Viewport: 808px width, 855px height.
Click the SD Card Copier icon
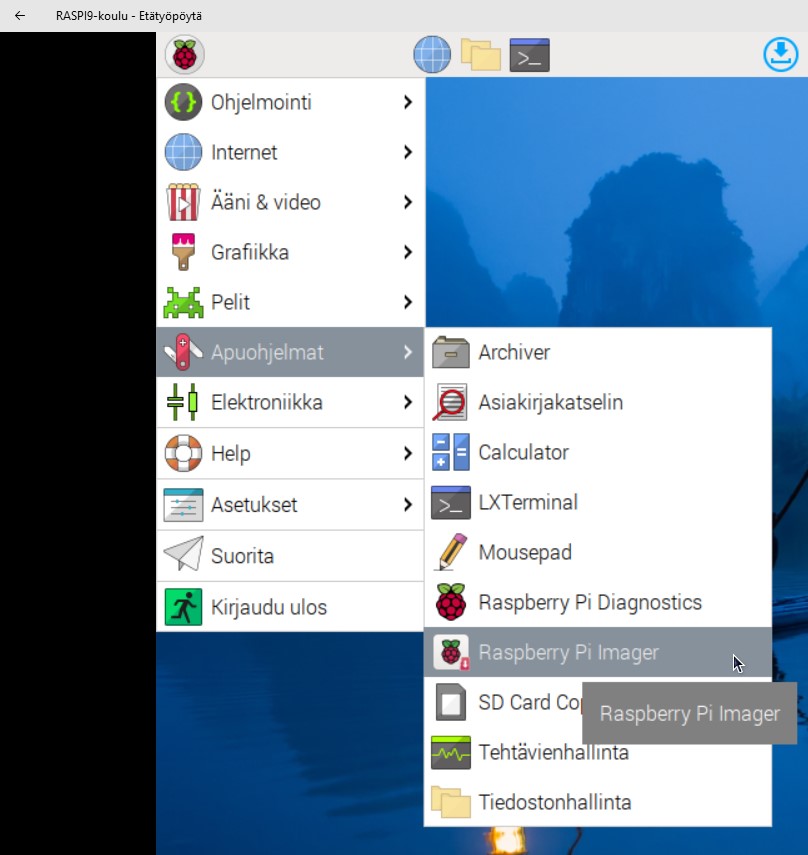[450, 702]
